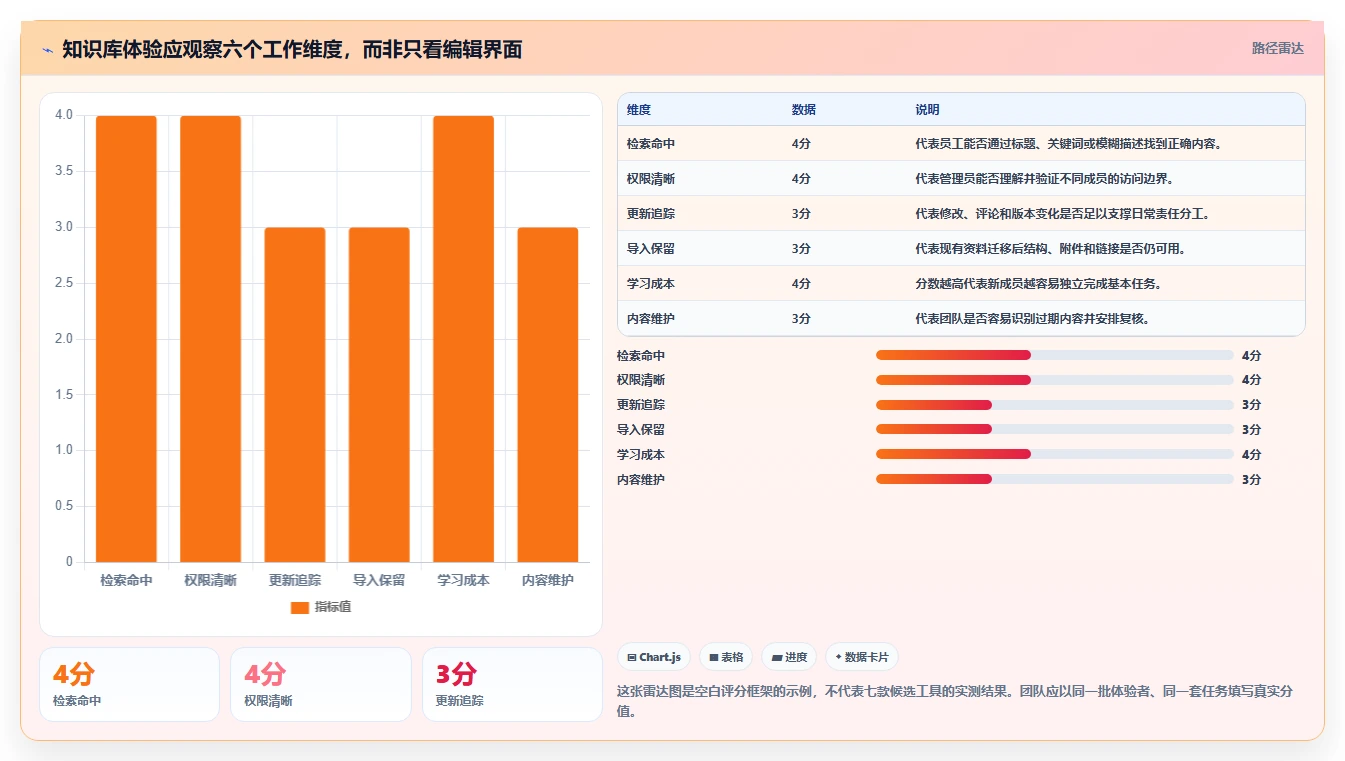Click the 检索命中 4分 data card
The height and width of the screenshot is (761, 1345).
129,684
